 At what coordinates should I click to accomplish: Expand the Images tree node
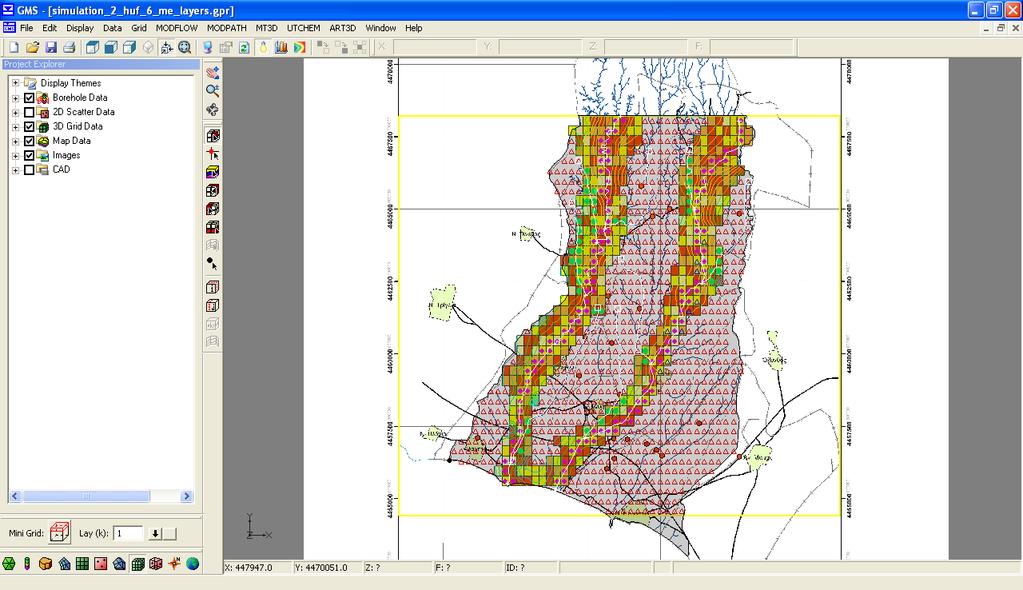(x=15, y=155)
